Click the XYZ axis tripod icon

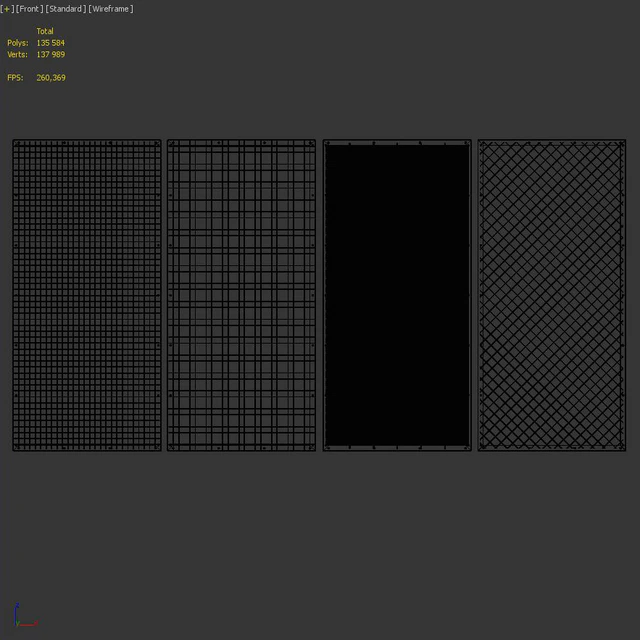click(26, 616)
